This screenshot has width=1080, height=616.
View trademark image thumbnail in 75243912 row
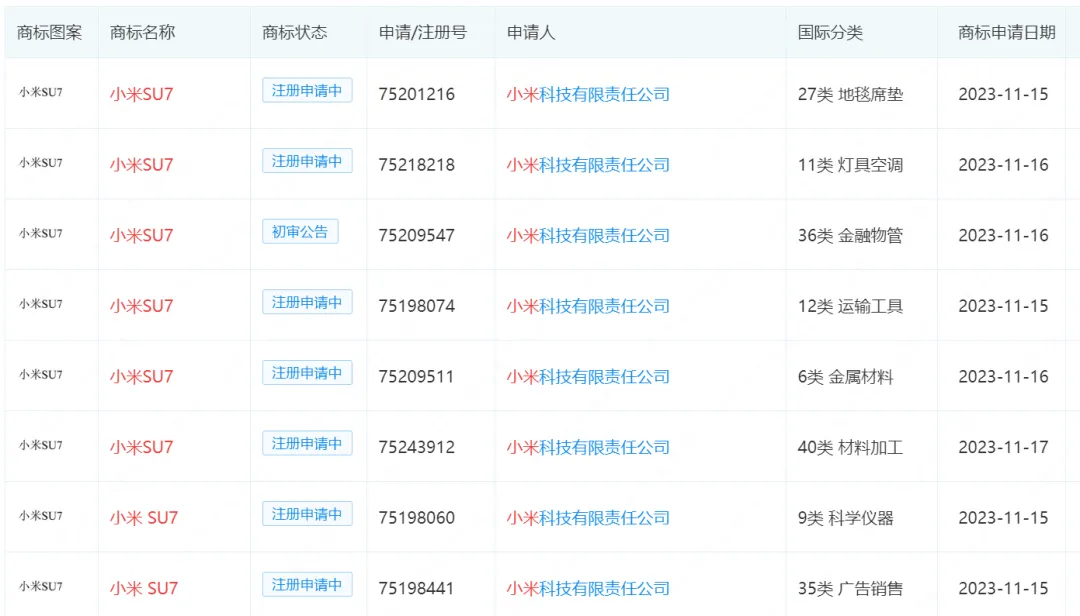(x=41, y=445)
